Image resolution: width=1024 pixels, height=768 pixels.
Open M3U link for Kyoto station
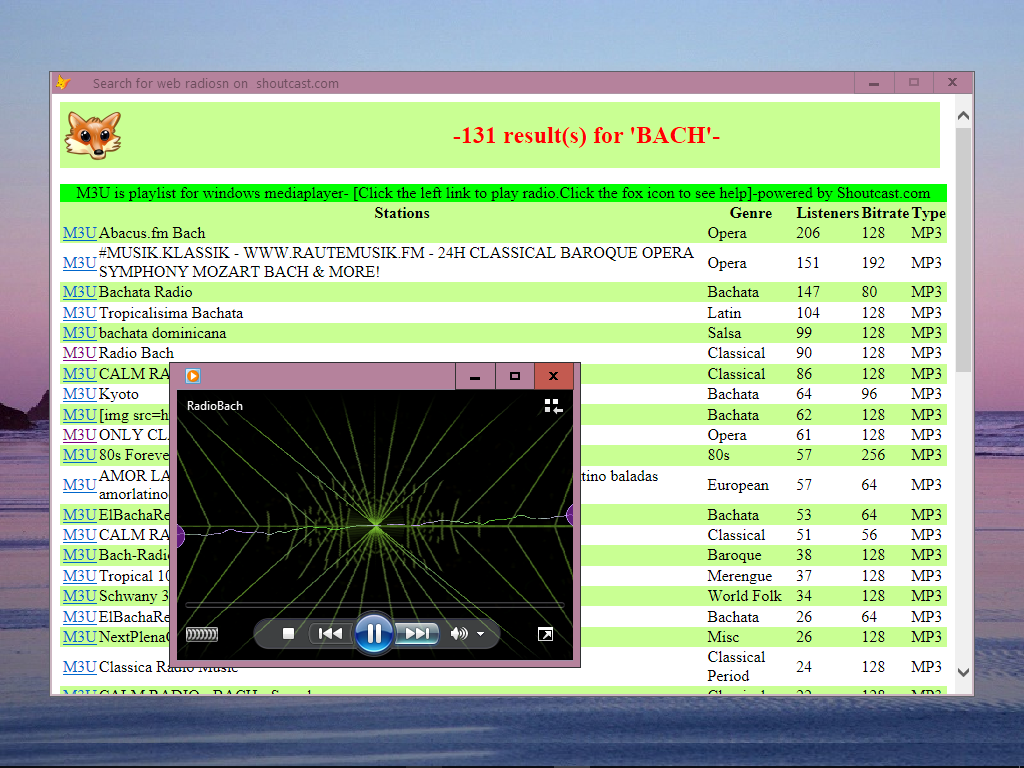point(80,394)
